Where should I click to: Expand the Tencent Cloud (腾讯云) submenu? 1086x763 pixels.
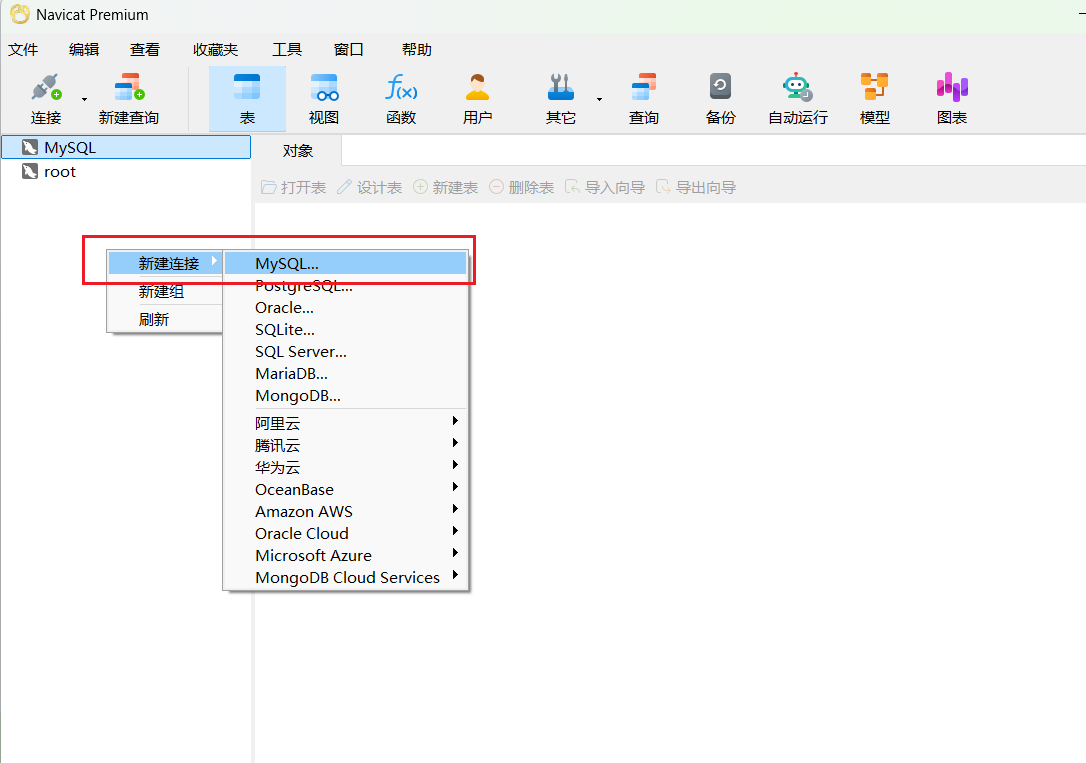click(x=345, y=445)
